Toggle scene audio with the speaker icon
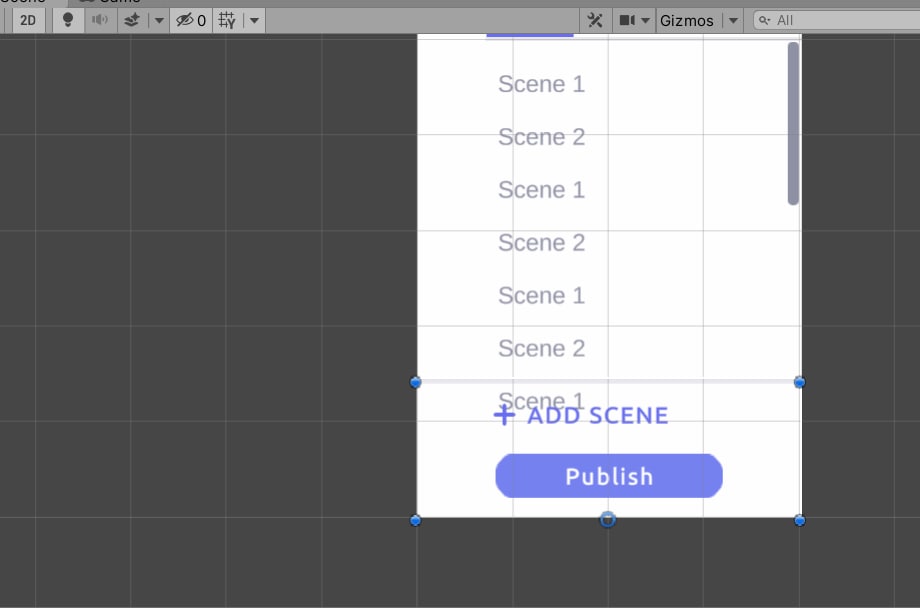The image size is (920, 608). click(100, 21)
